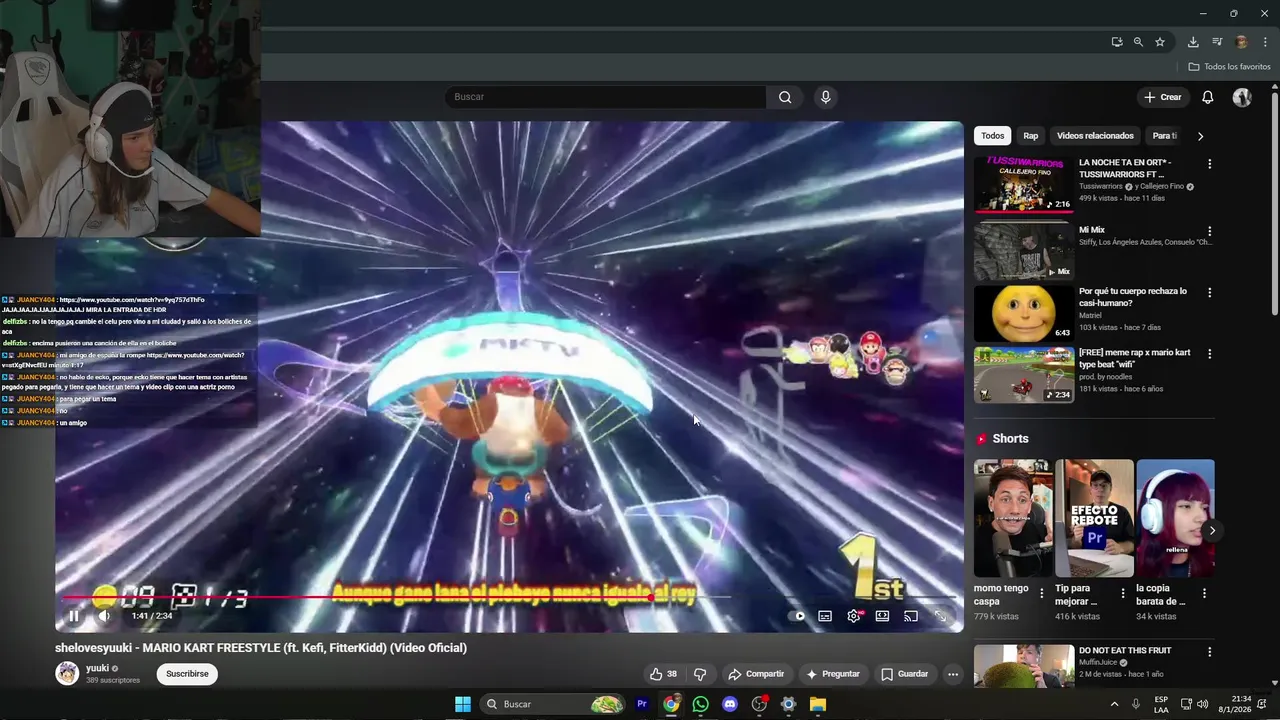
Task: Open options for Tip para mejorar short
Action: tap(1123, 593)
